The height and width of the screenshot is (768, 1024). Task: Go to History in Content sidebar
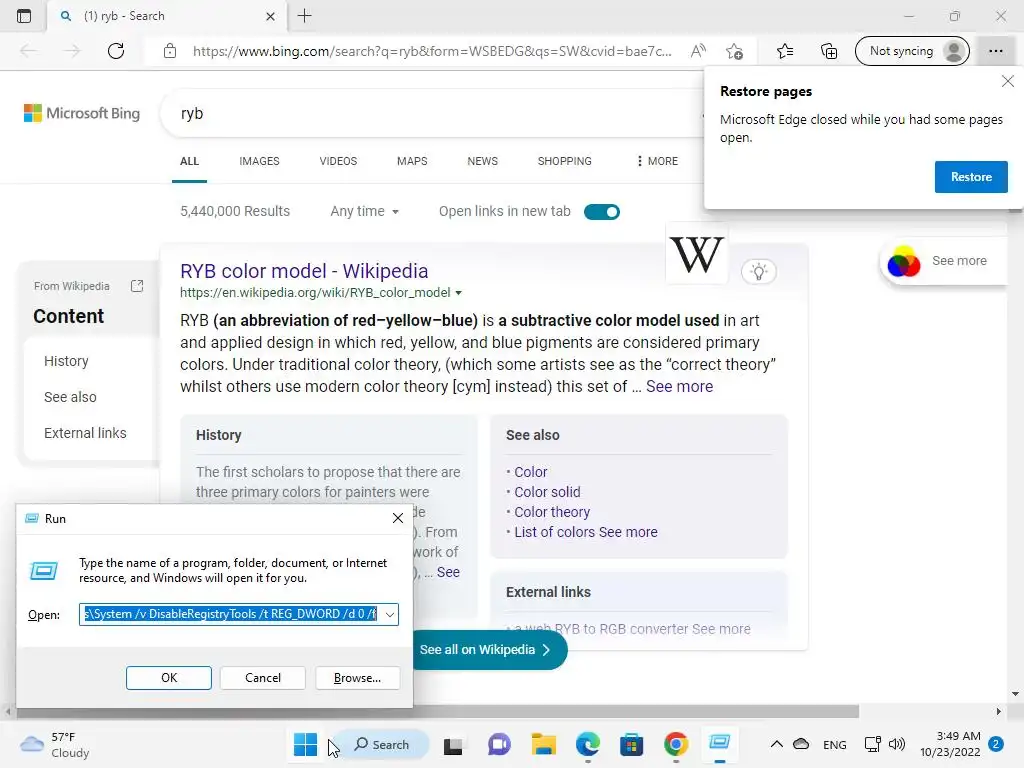tap(66, 361)
